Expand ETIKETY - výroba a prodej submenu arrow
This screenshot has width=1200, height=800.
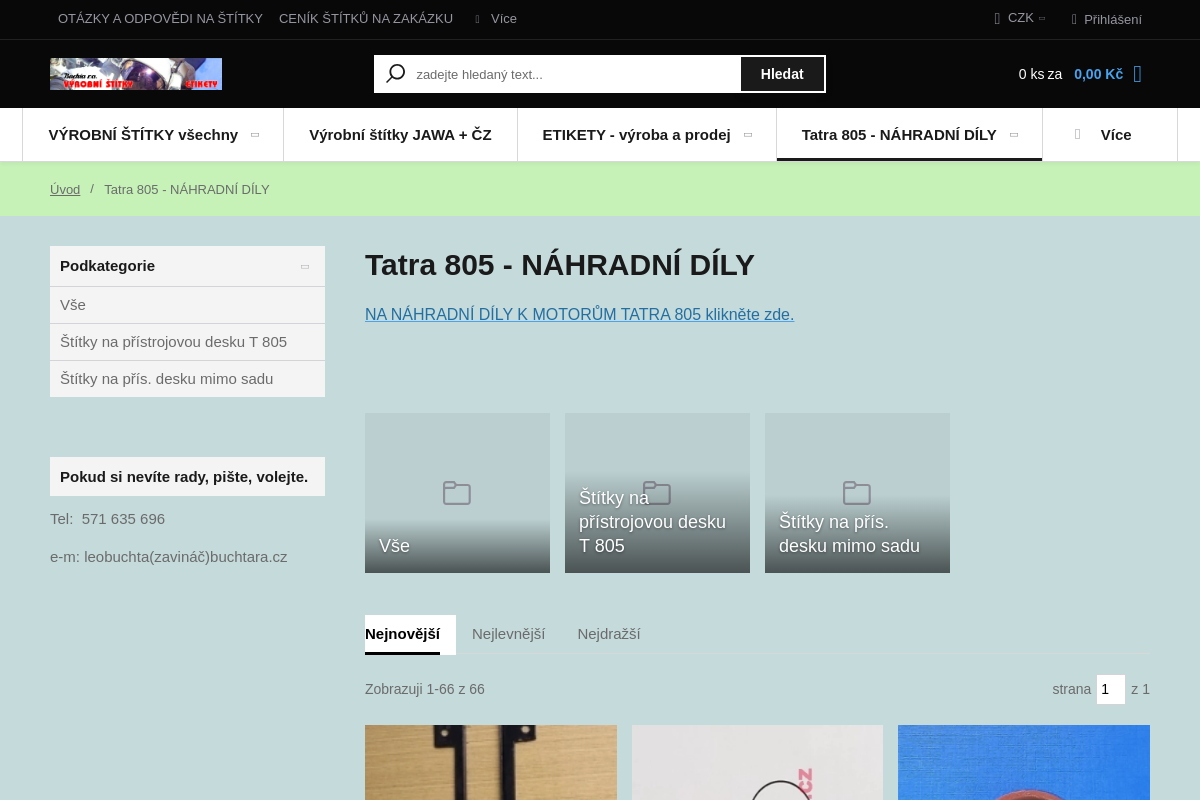tap(748, 135)
